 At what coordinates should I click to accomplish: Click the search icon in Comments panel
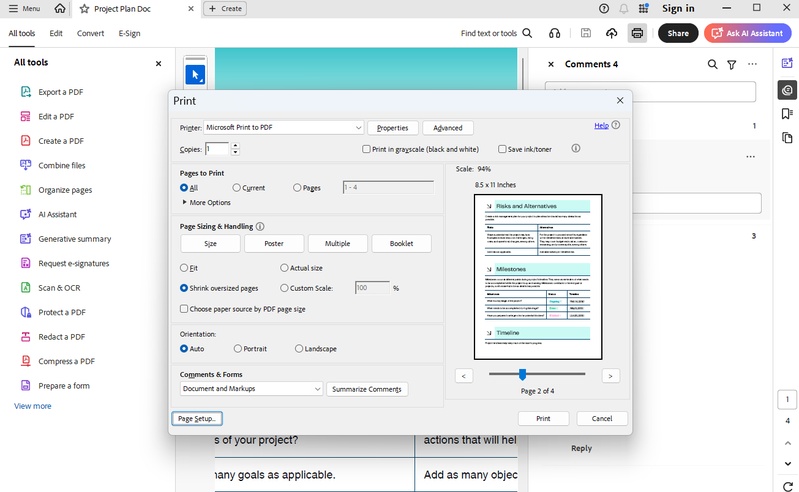coord(712,64)
